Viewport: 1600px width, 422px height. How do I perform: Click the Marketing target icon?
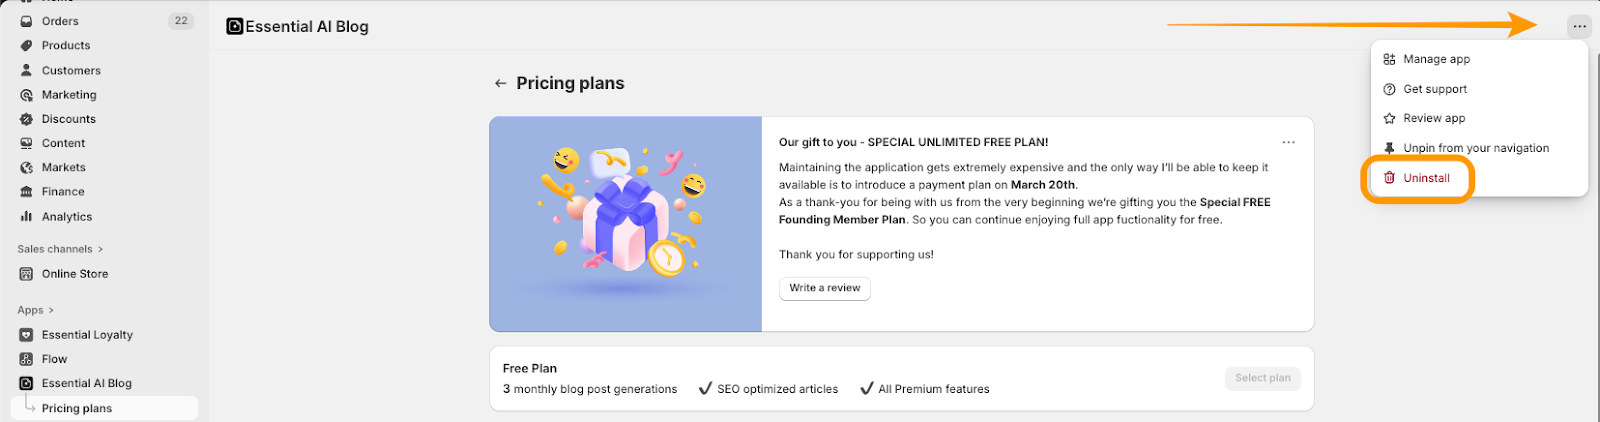coord(27,95)
